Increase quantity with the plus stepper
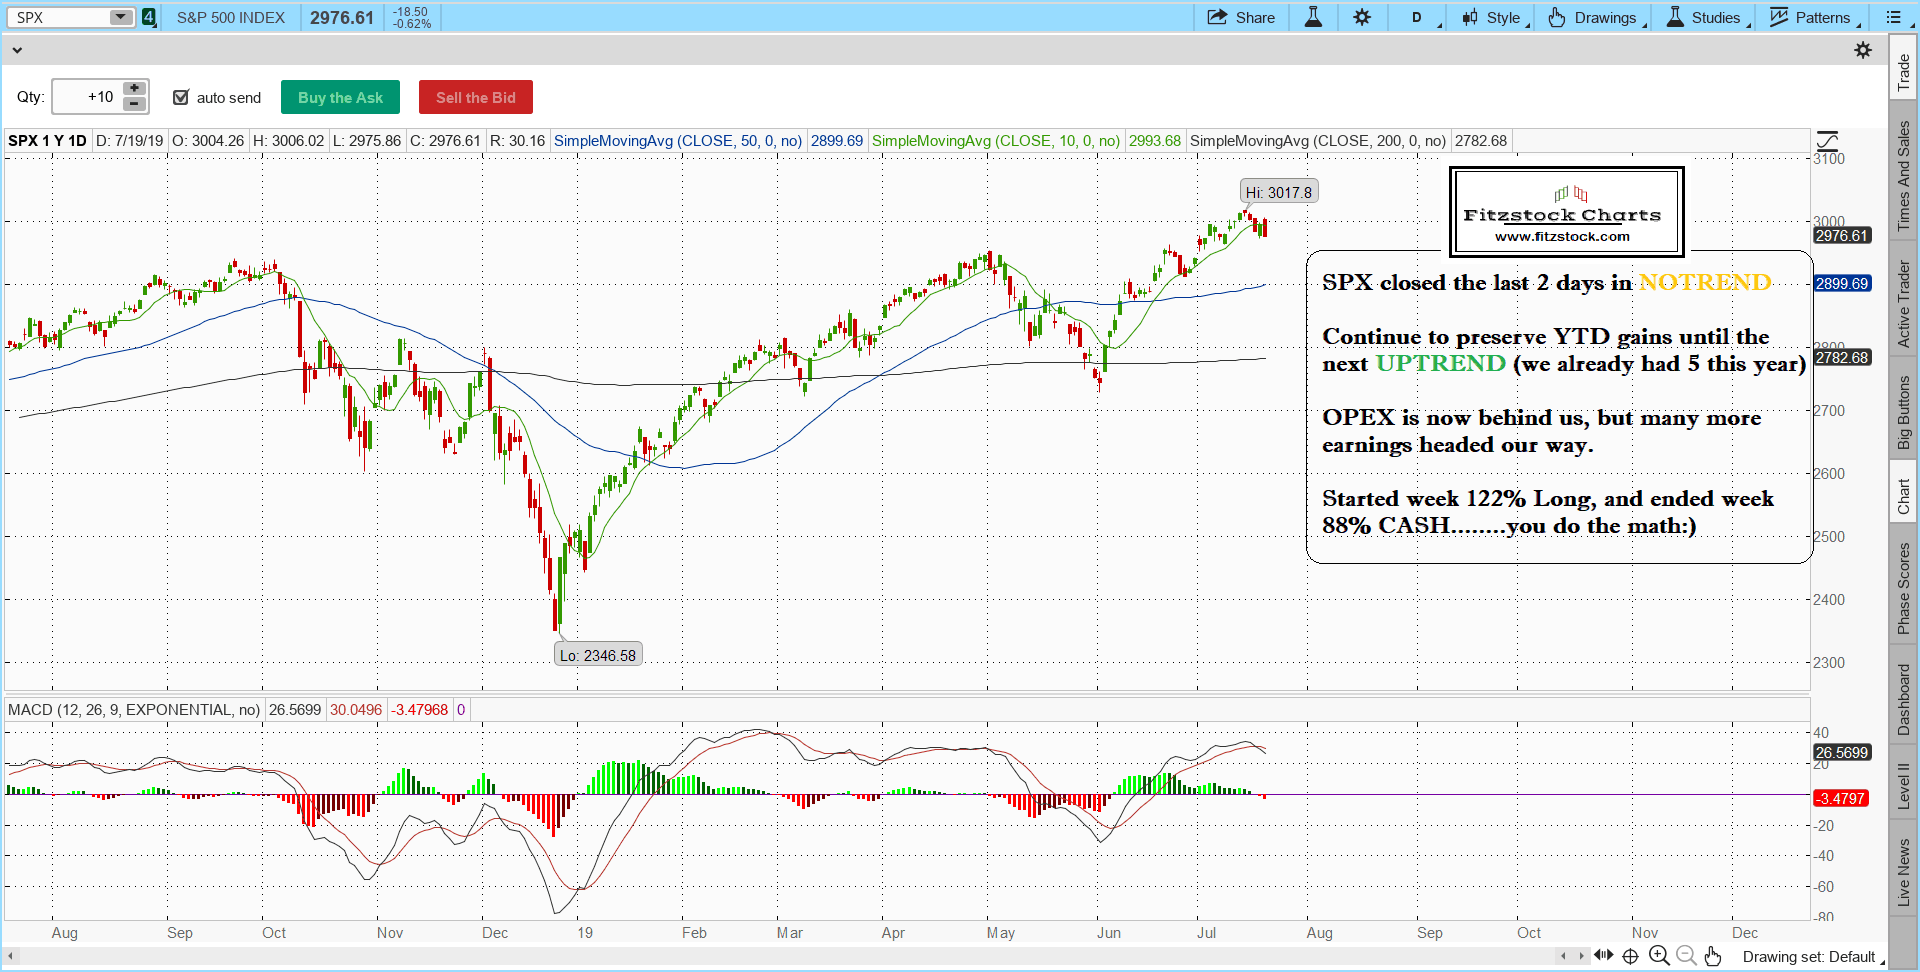This screenshot has width=1920, height=972. pyautogui.click(x=134, y=89)
